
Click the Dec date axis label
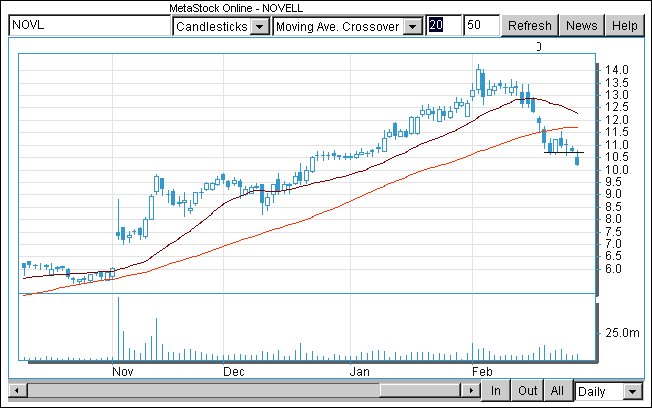[234, 371]
